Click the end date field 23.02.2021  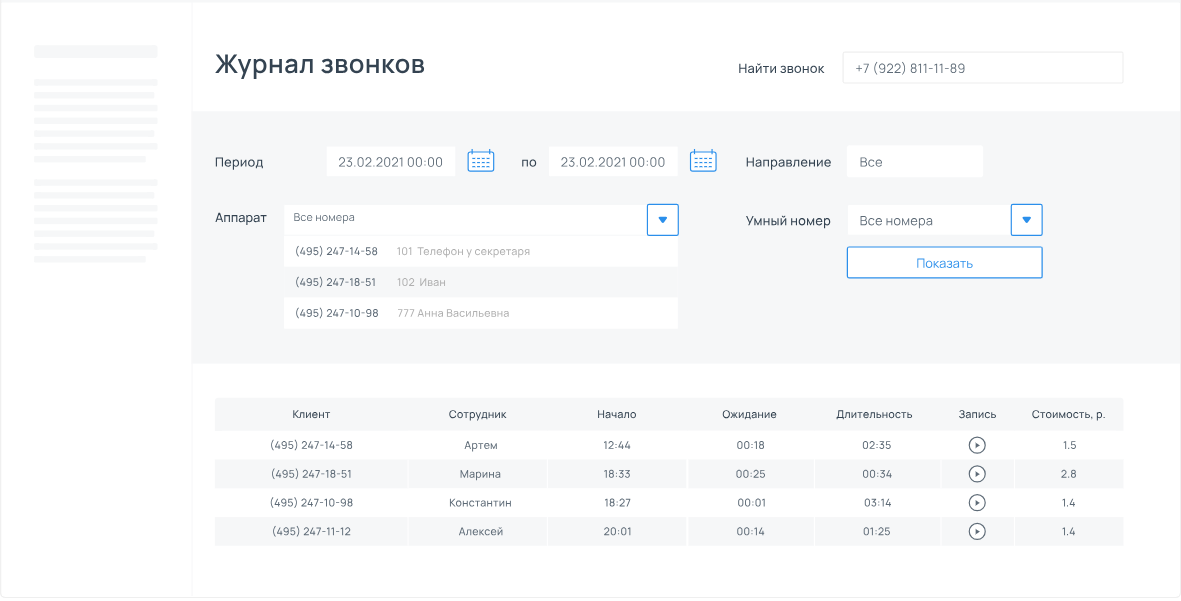point(613,160)
